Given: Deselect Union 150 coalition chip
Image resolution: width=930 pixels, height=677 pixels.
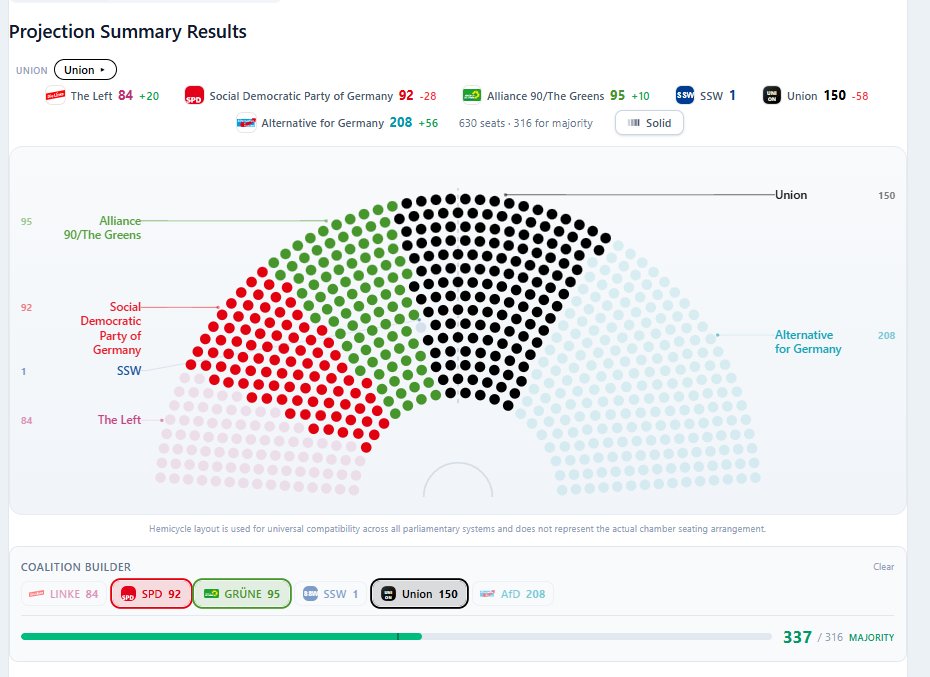Looking at the screenshot, I should pos(419,594).
